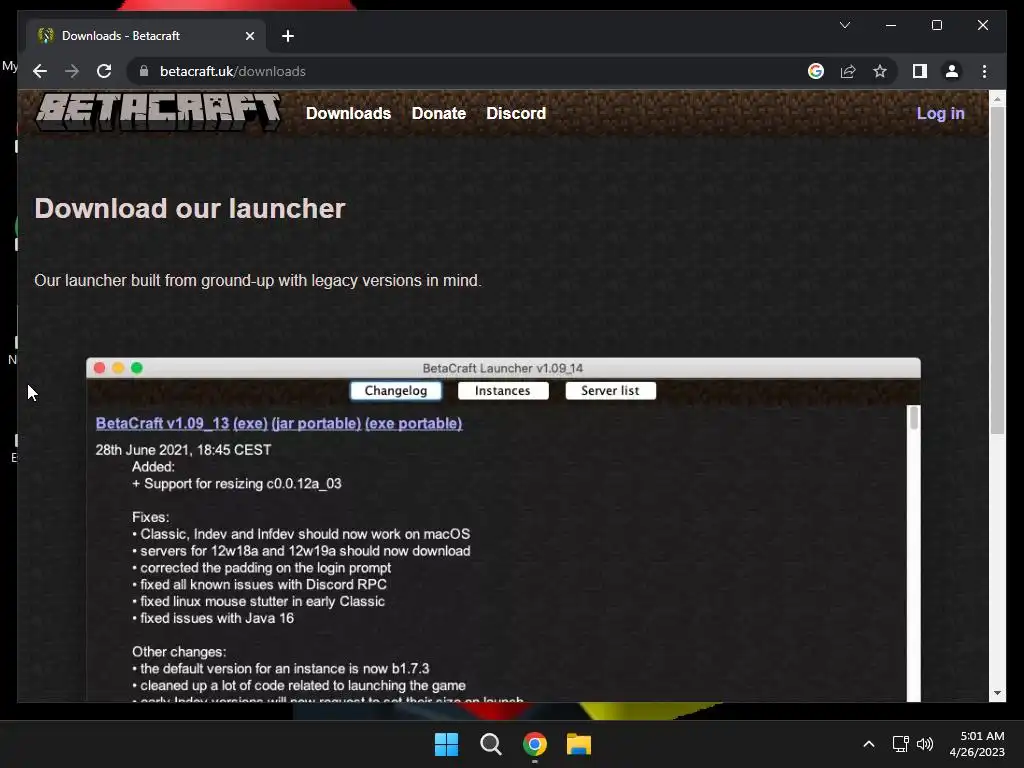Open the Chrome profile icon

952,71
